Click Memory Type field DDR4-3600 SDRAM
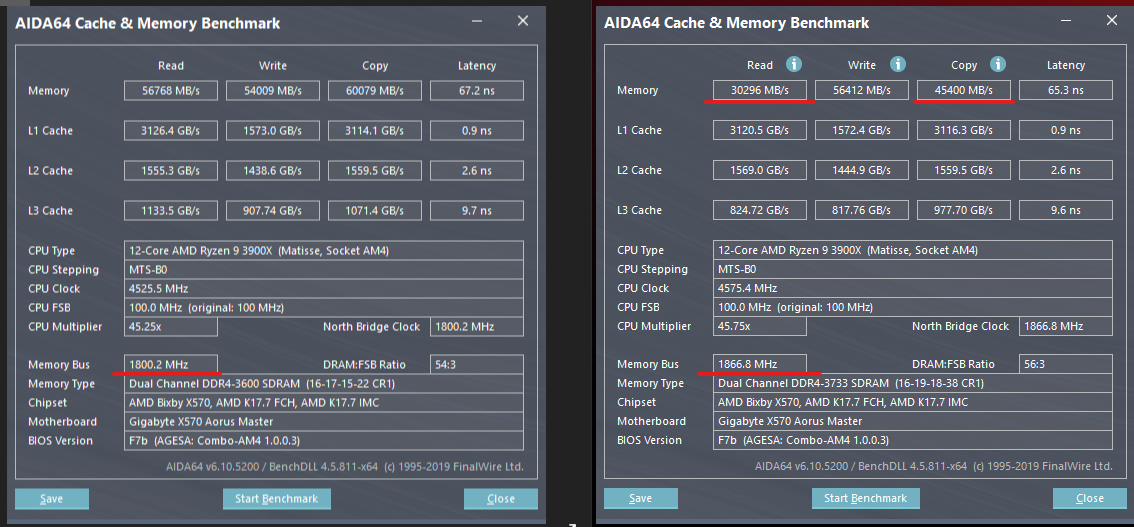The height and width of the screenshot is (527, 1134). [x=323, y=384]
